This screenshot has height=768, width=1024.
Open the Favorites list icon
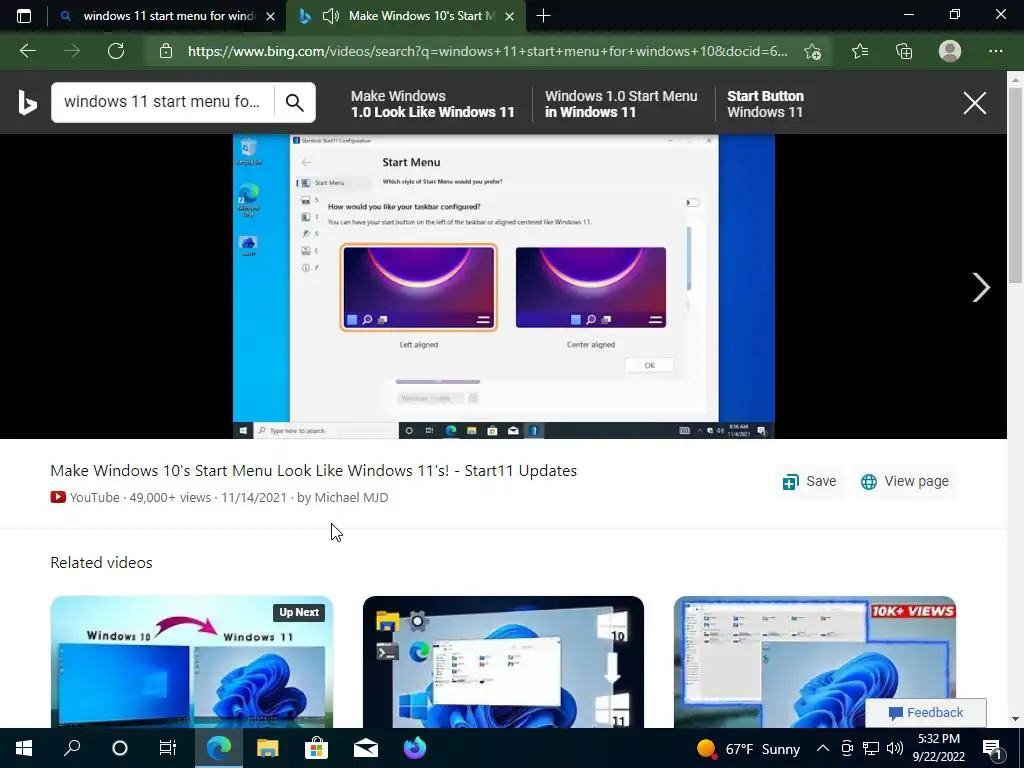860,51
